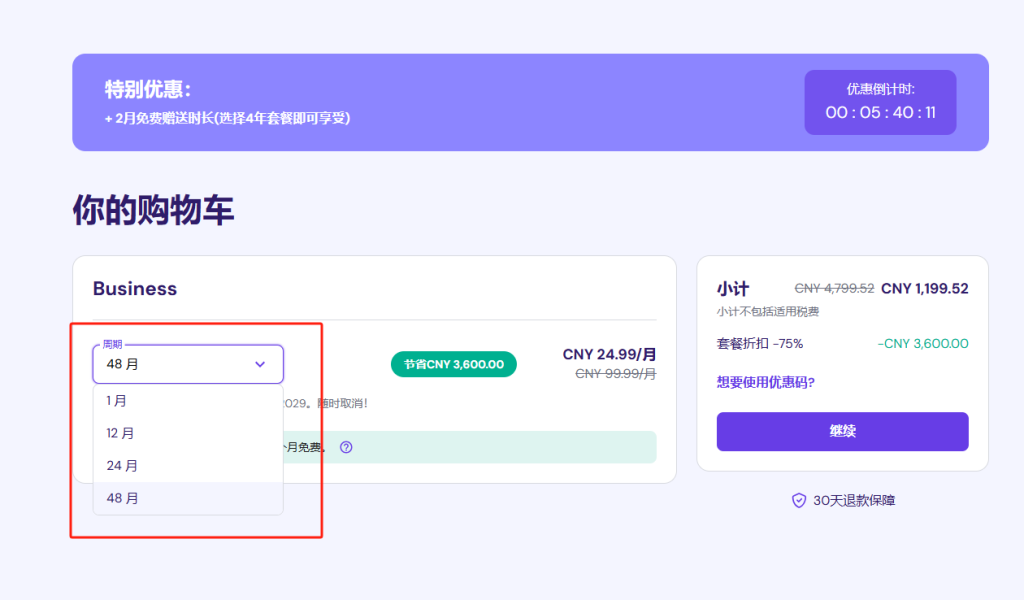Select the 12月 billing period option
1024x600 pixels.
[x=122, y=433]
